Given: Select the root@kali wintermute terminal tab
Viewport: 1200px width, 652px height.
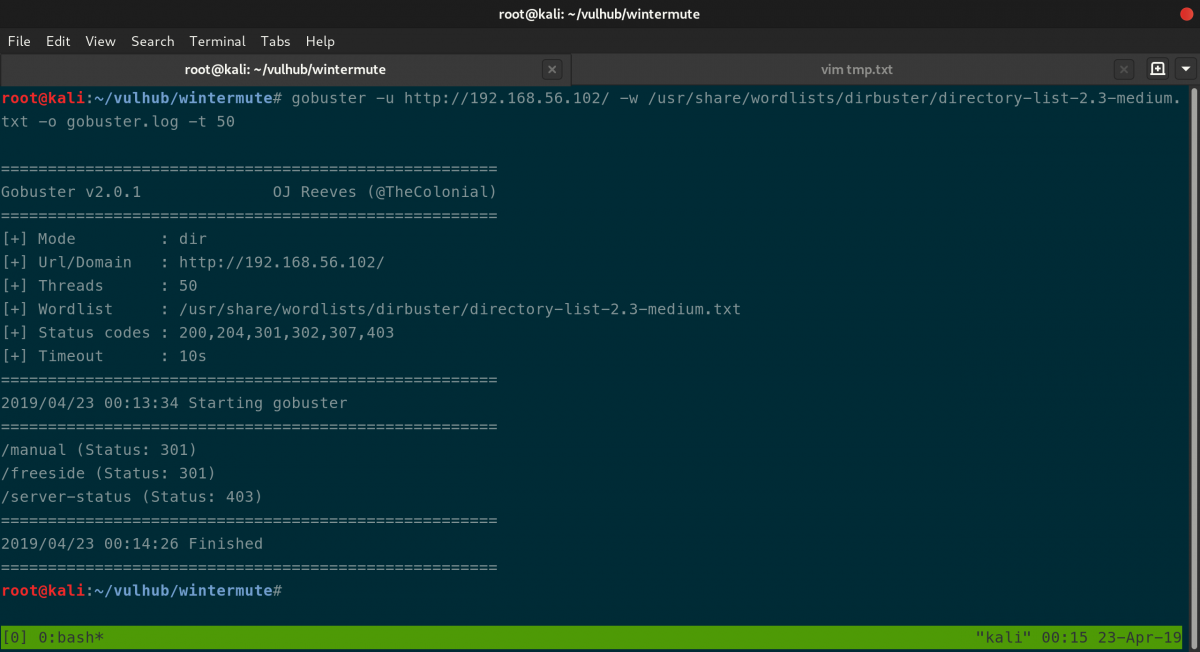Looking at the screenshot, I should (x=285, y=69).
